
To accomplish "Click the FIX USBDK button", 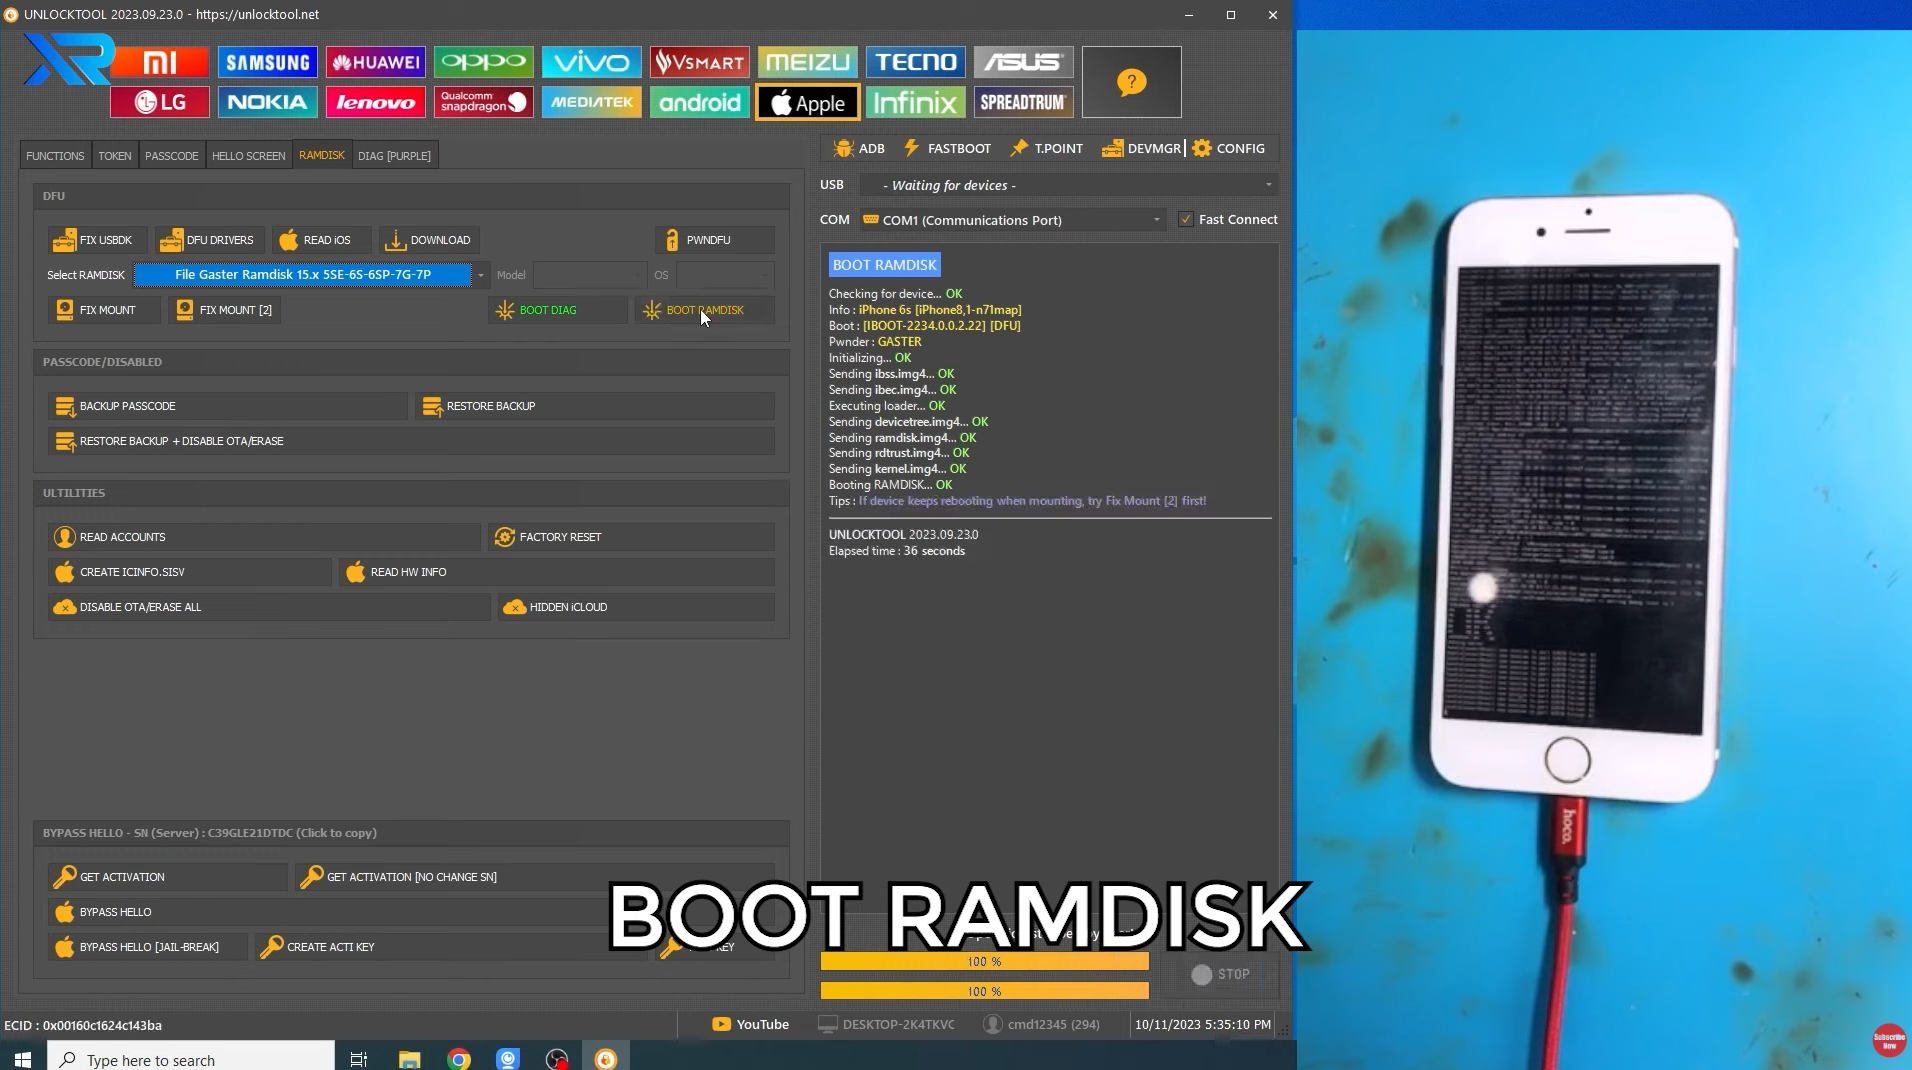I will tap(96, 240).
